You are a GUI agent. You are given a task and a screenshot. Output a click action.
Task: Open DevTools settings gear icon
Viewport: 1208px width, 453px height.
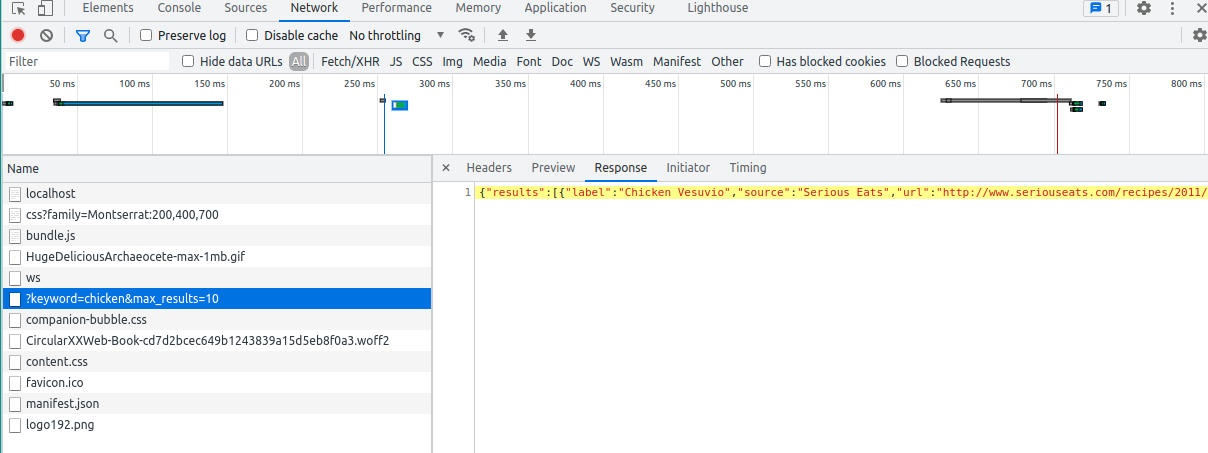coord(1144,8)
